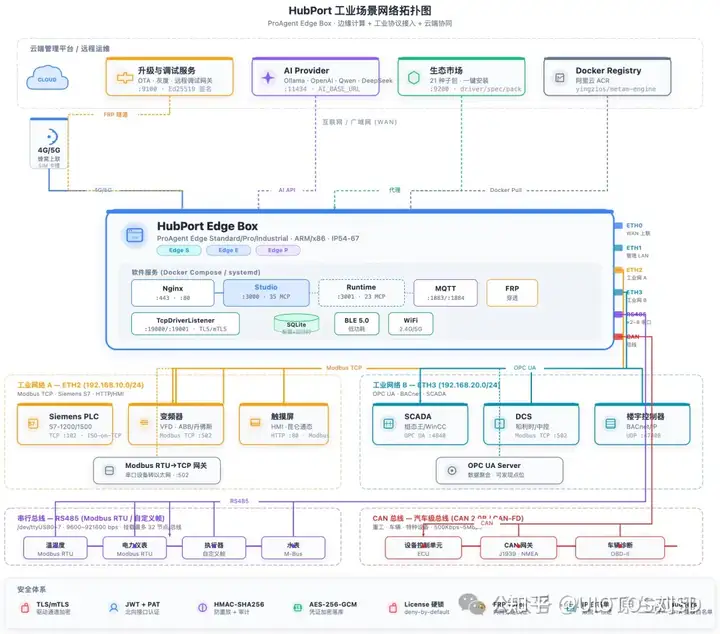The height and width of the screenshot is (634, 720).
Task: Click the '软件服务 (Docker Compose / systemd)' label
Action: [x=196, y=272]
